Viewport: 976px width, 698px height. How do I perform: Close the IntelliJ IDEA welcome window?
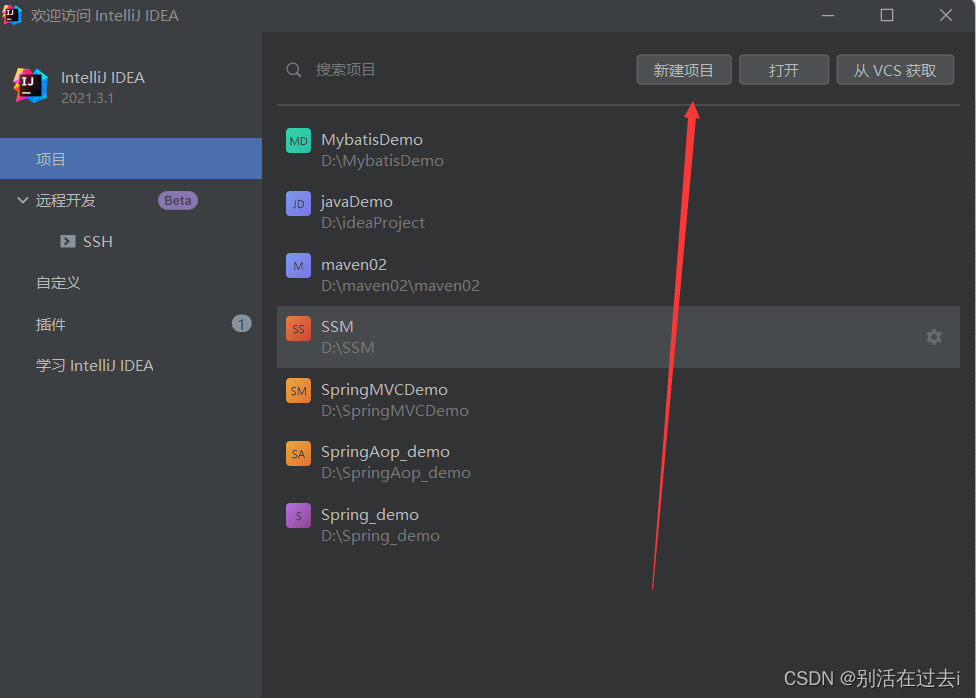point(946,15)
